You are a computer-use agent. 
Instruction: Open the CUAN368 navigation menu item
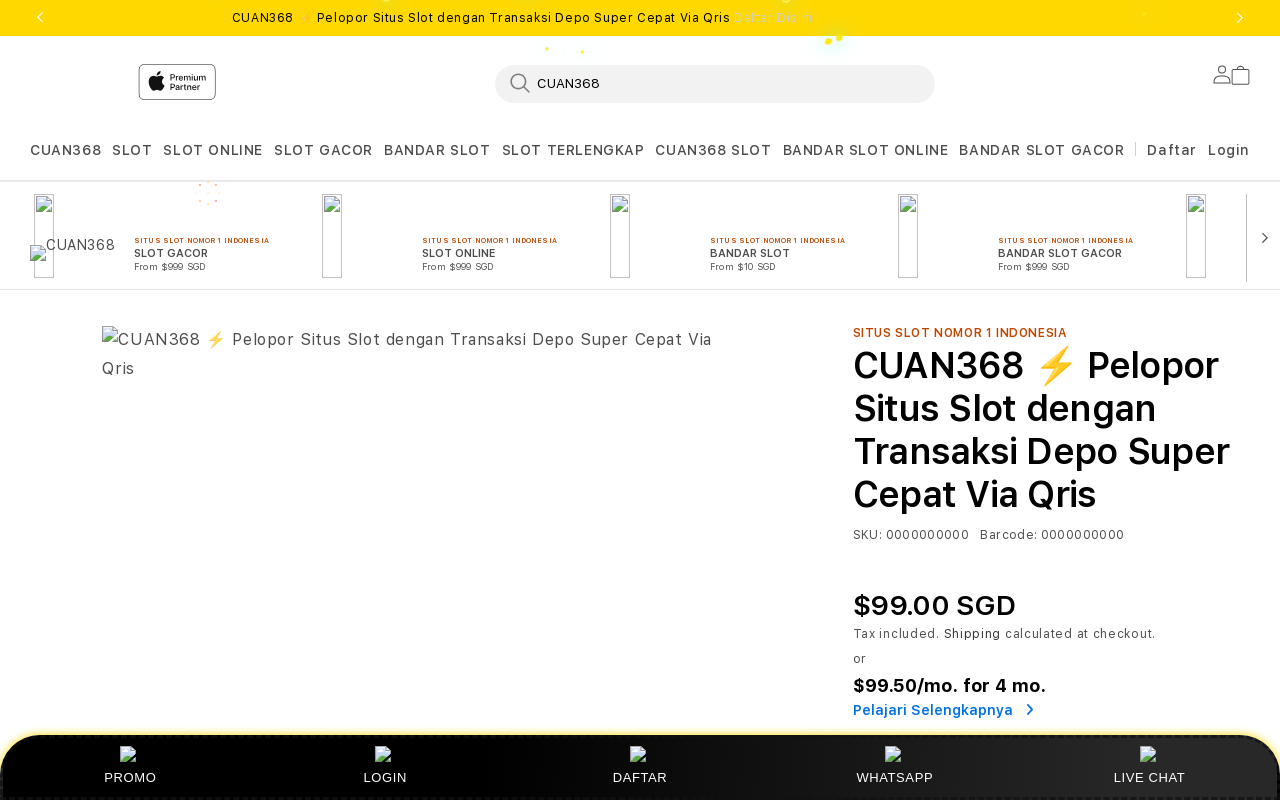pyautogui.click(x=66, y=150)
